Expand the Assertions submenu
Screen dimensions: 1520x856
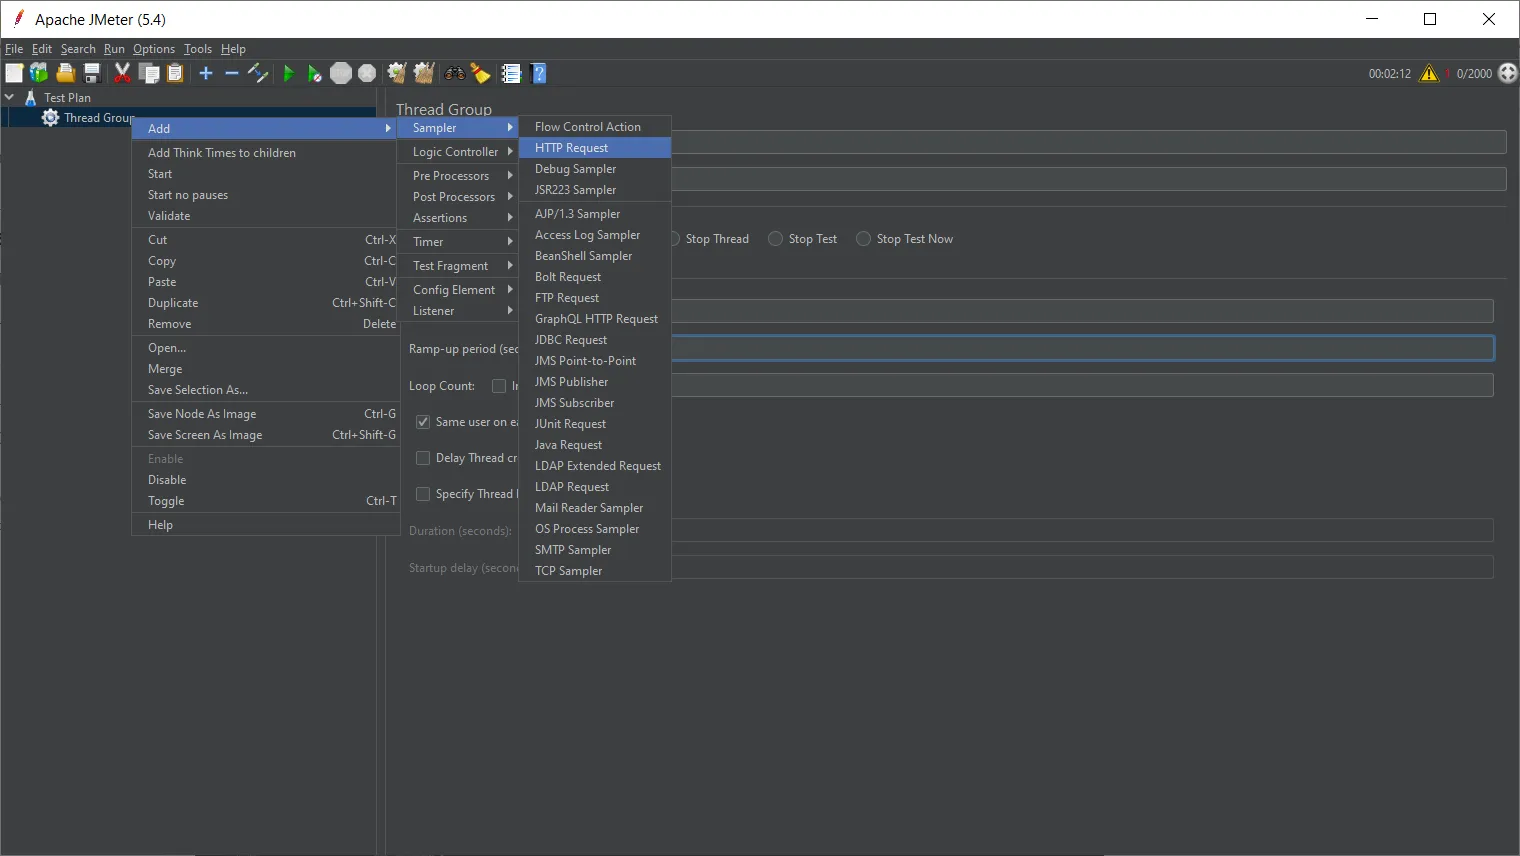[457, 218]
